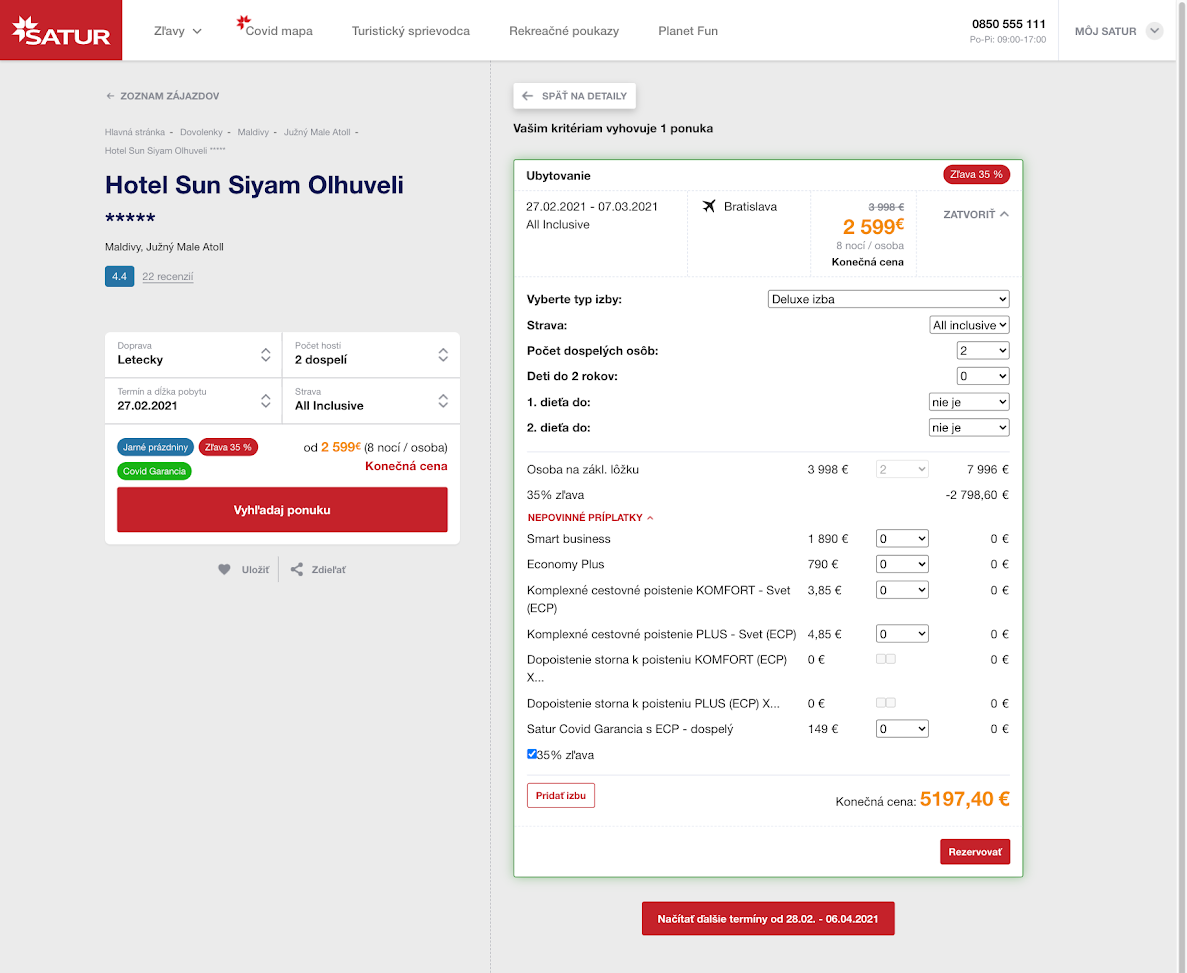
Task: Click the heart Uložiť icon
Action: [x=225, y=570]
